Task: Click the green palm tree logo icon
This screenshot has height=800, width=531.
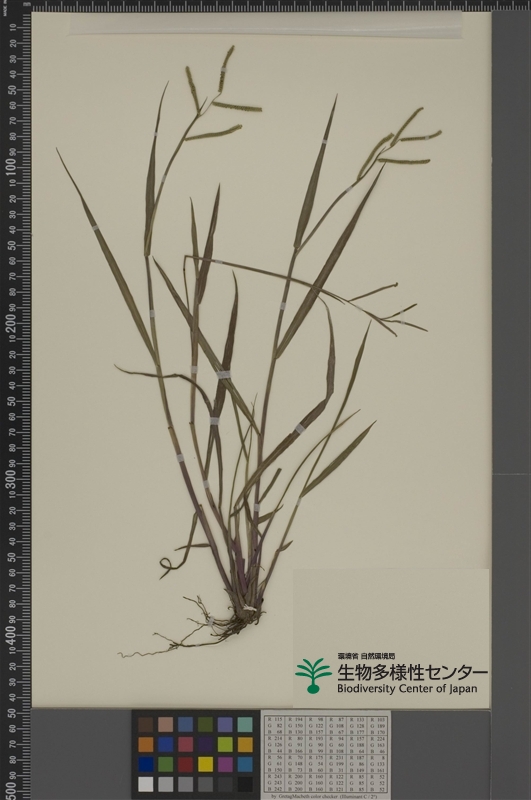Action: (313, 675)
